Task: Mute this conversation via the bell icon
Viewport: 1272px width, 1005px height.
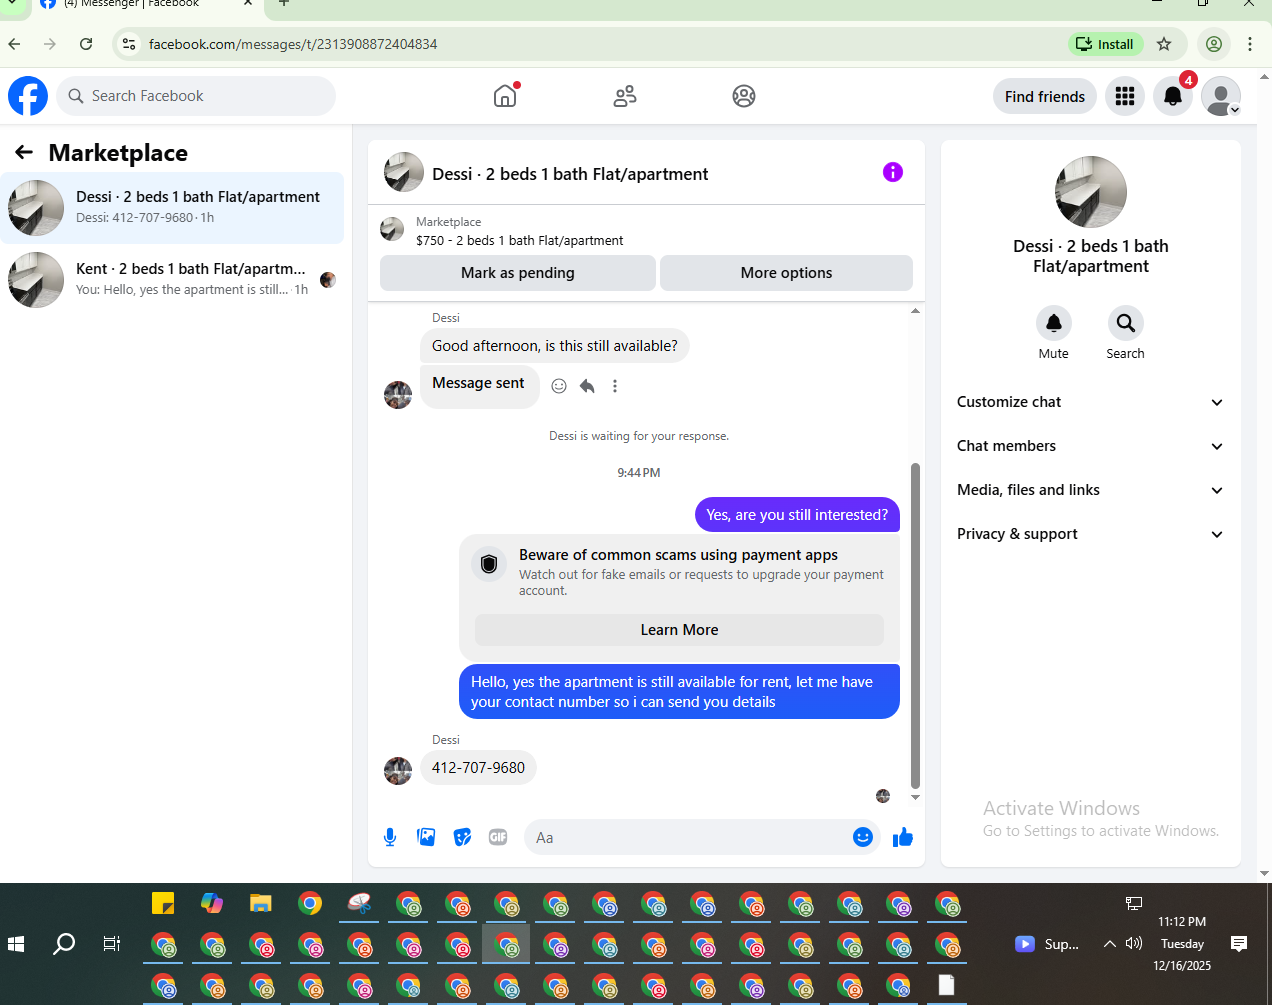Action: tap(1054, 323)
